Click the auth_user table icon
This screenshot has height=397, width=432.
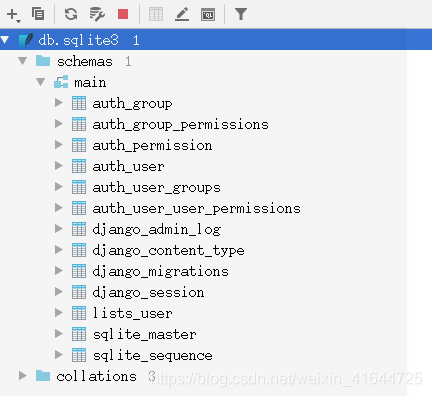tap(79, 166)
